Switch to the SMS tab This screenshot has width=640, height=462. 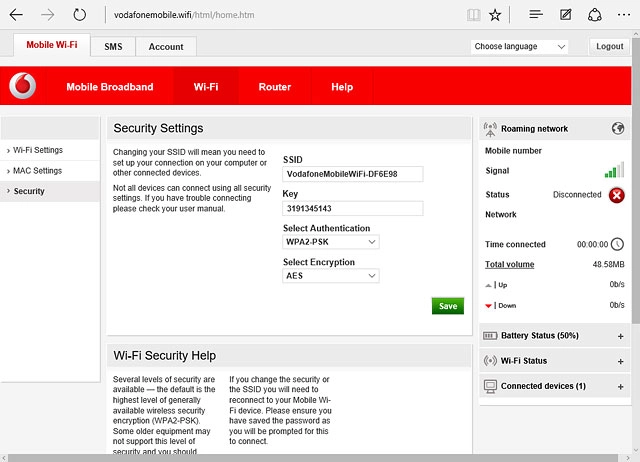pyautogui.click(x=112, y=47)
